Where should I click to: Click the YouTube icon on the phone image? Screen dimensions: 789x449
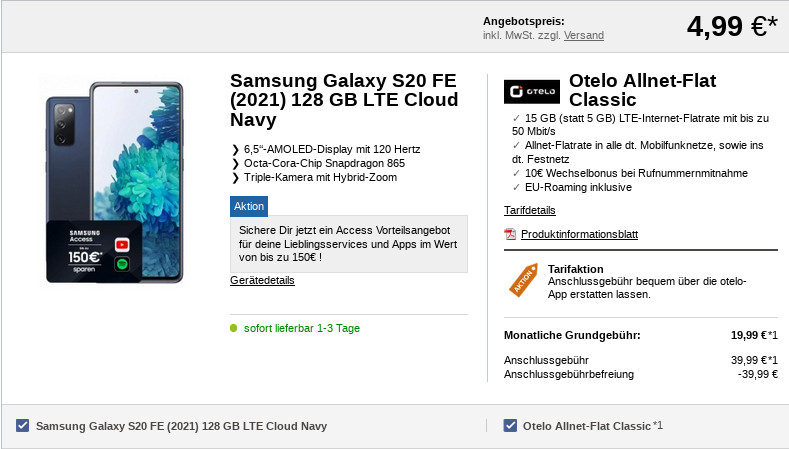[x=121, y=245]
